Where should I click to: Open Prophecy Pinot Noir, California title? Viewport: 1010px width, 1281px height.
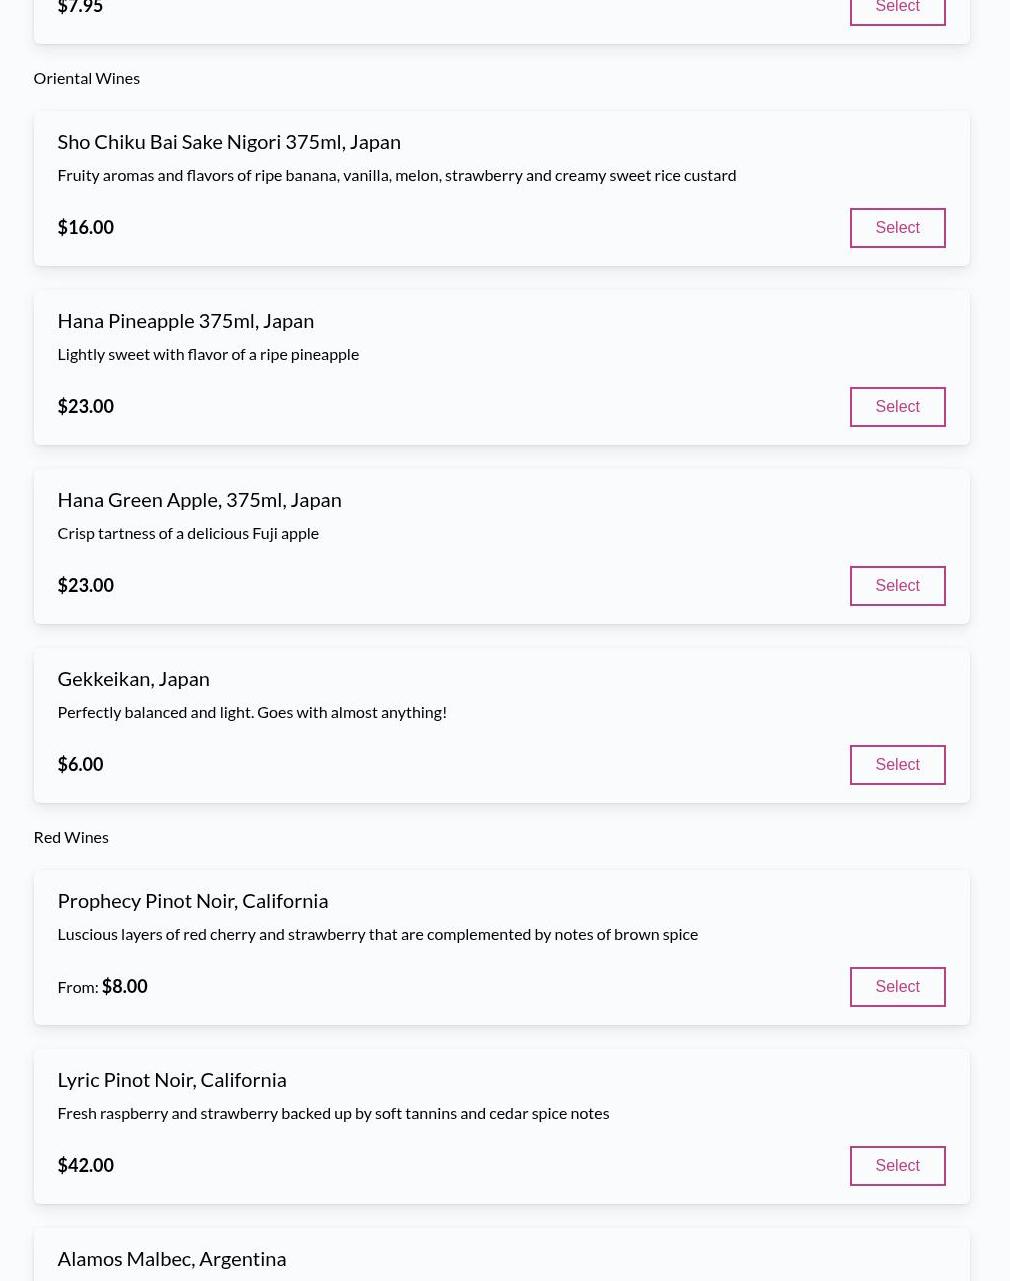(192, 901)
